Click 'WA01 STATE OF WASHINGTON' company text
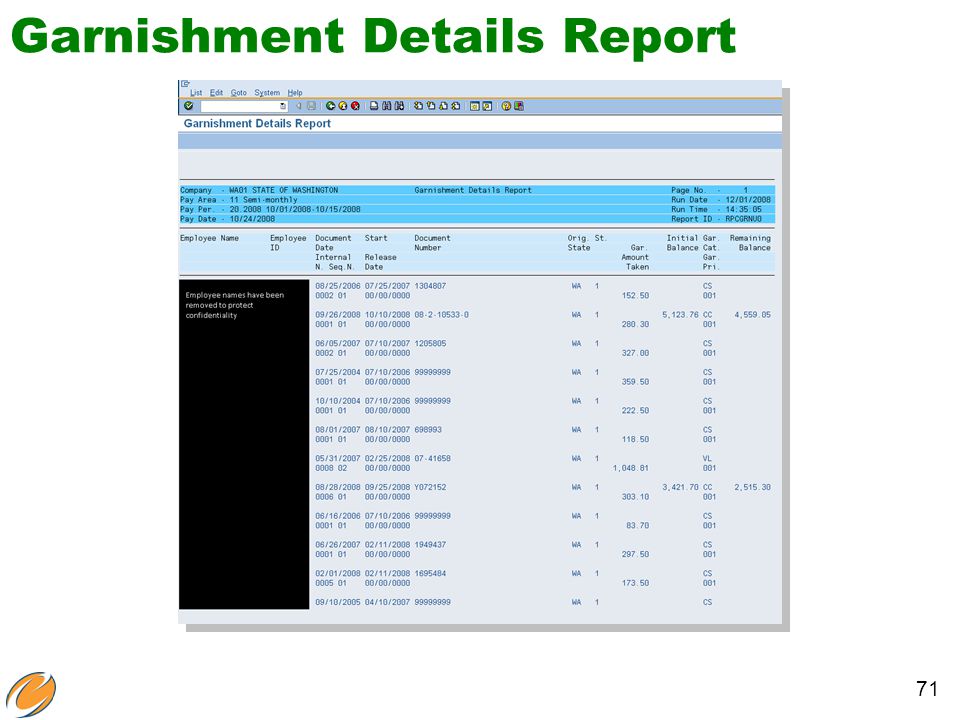960x720 pixels. [x=283, y=190]
